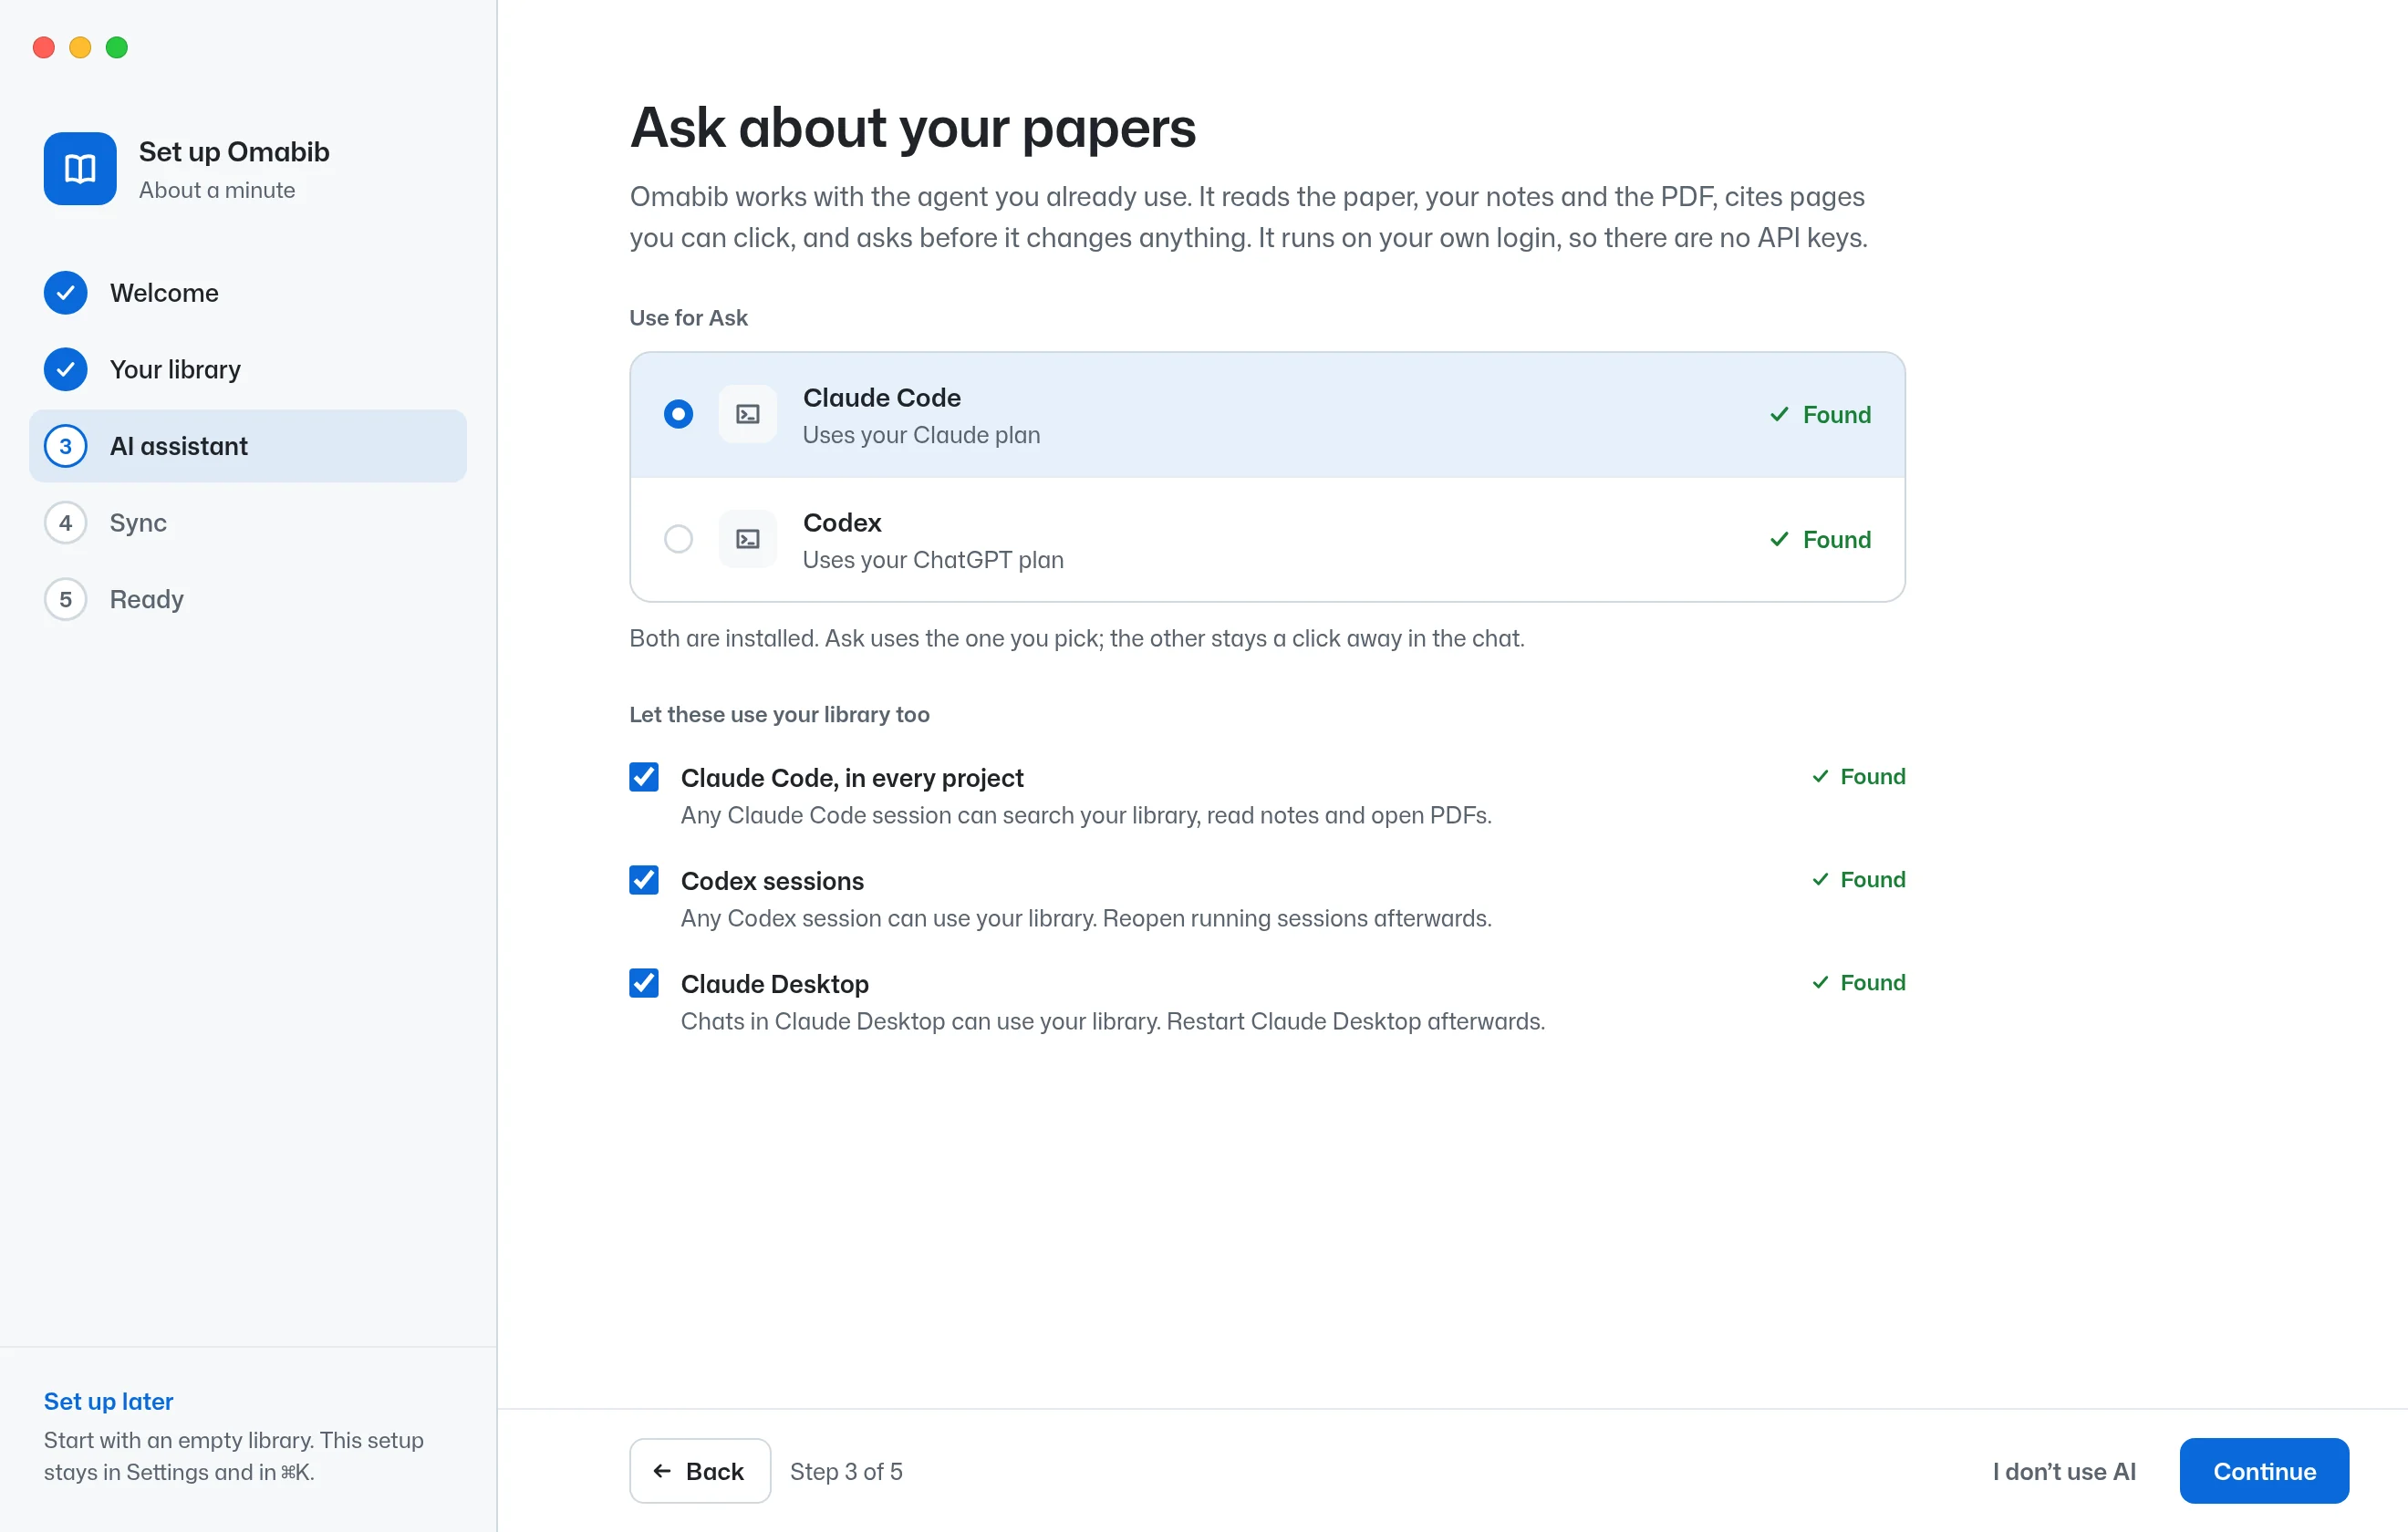This screenshot has height=1532, width=2408.
Task: Click Found status for Claude Code, every project
Action: click(1859, 777)
